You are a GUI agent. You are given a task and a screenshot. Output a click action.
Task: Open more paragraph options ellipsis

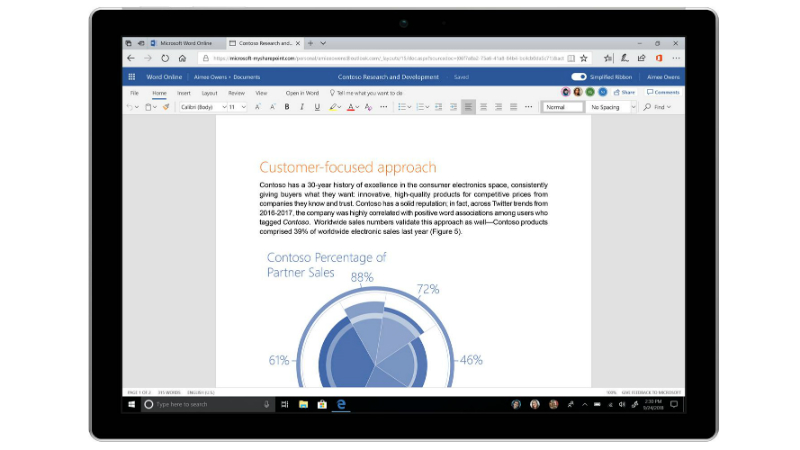point(529,107)
